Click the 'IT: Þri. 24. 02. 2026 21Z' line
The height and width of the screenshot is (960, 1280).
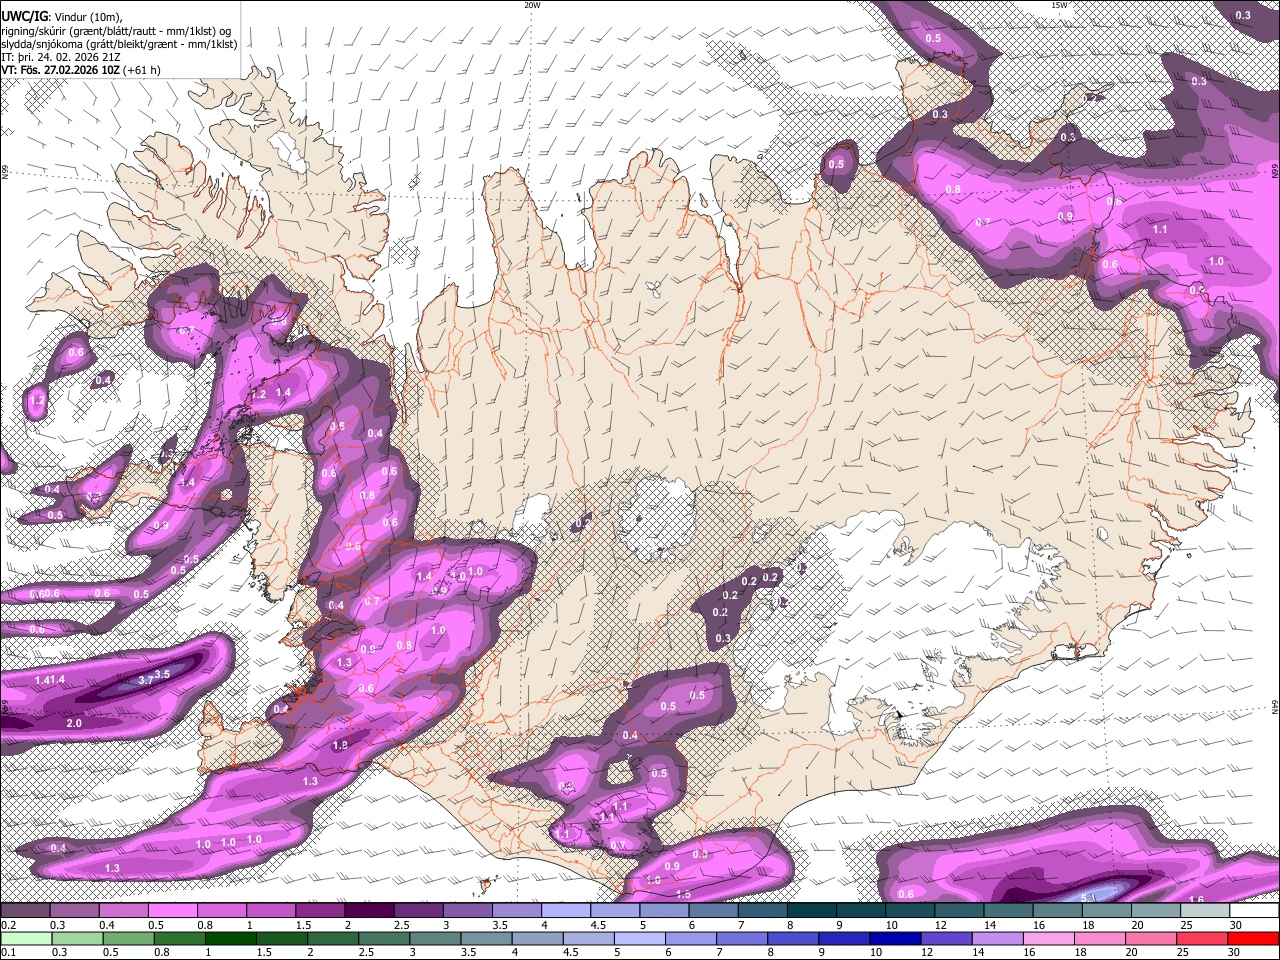[x=60, y=57]
